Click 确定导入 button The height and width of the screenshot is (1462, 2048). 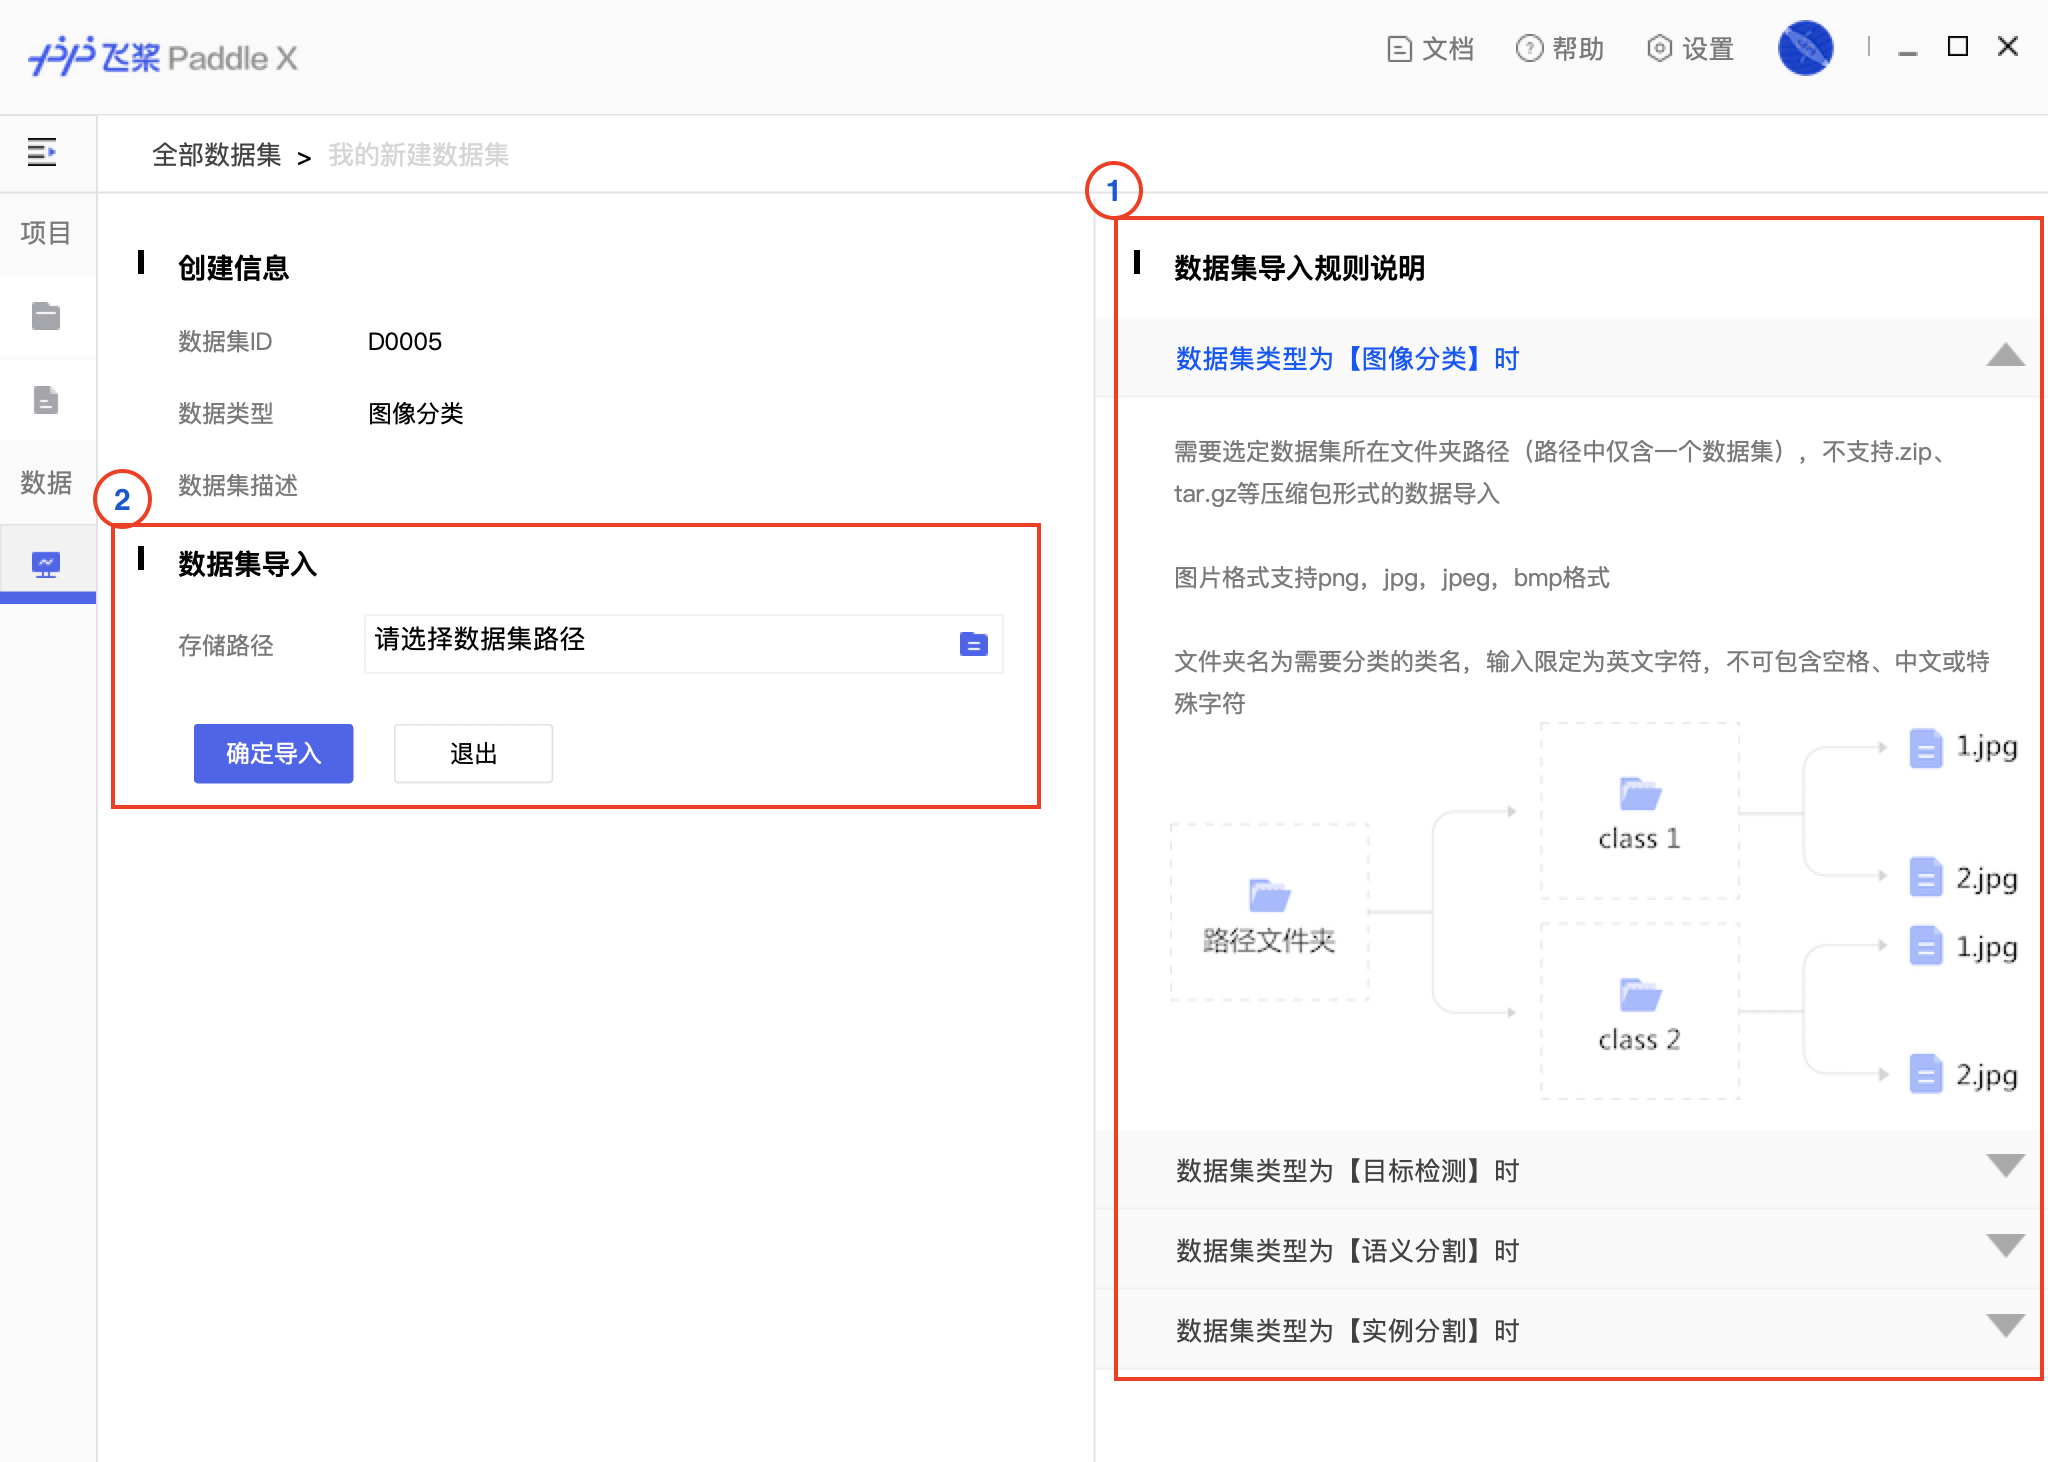(273, 753)
